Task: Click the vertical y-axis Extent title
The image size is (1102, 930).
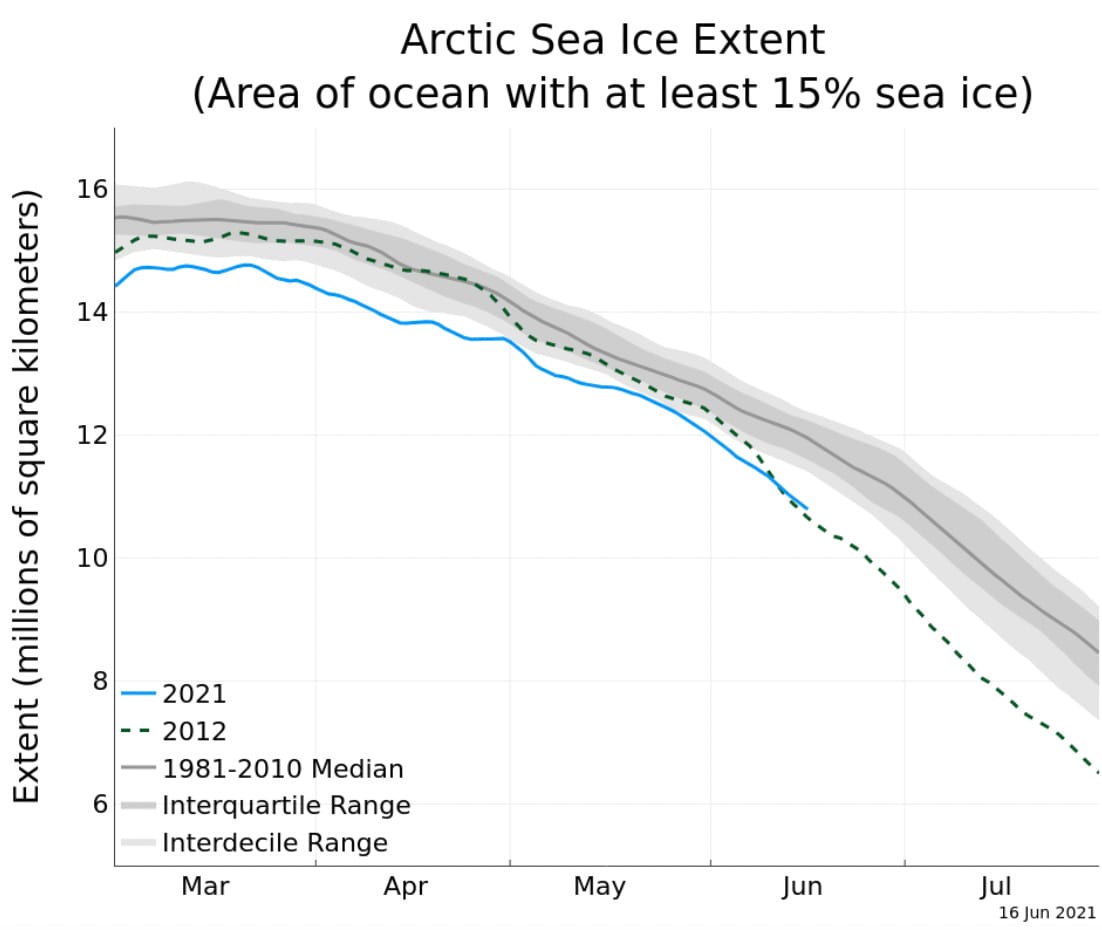Action: (x=28, y=495)
